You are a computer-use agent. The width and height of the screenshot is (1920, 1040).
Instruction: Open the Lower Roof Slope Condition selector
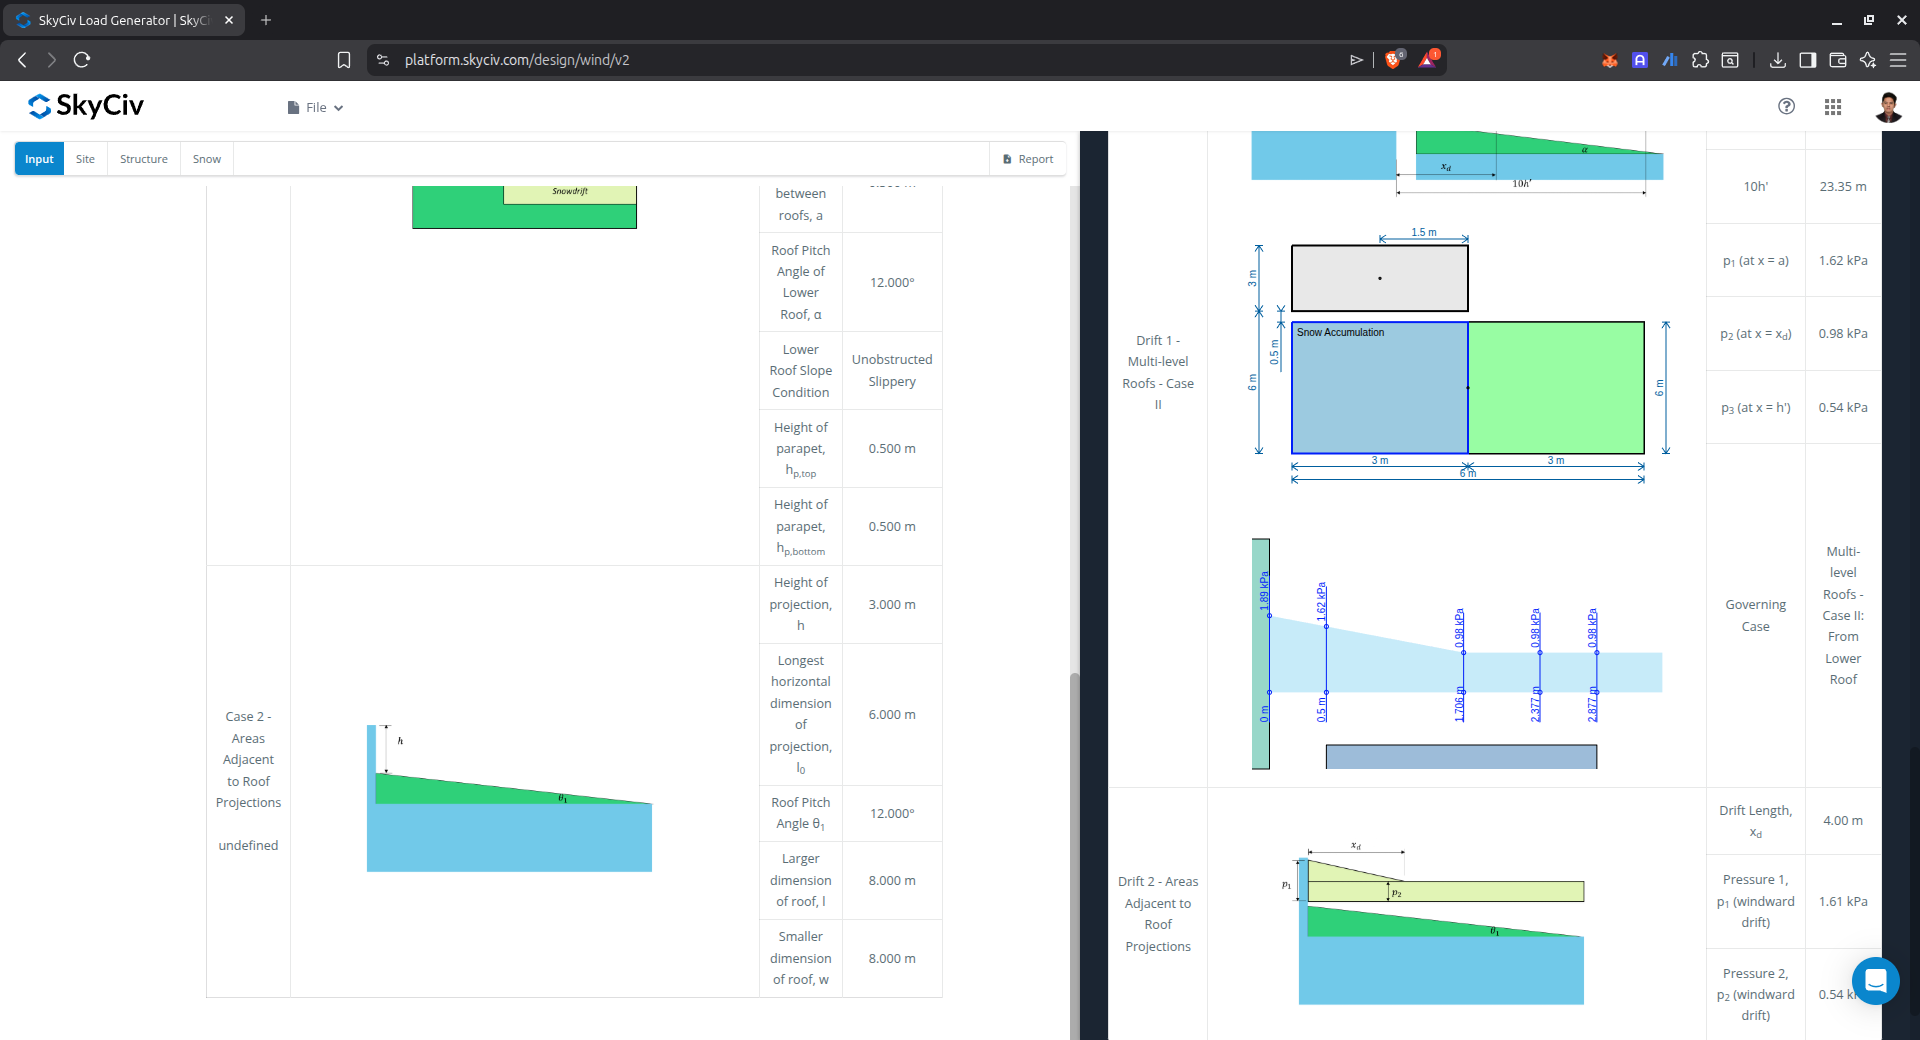click(891, 371)
